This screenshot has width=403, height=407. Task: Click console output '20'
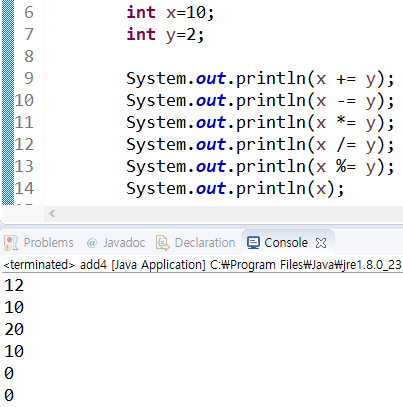pos(14,330)
